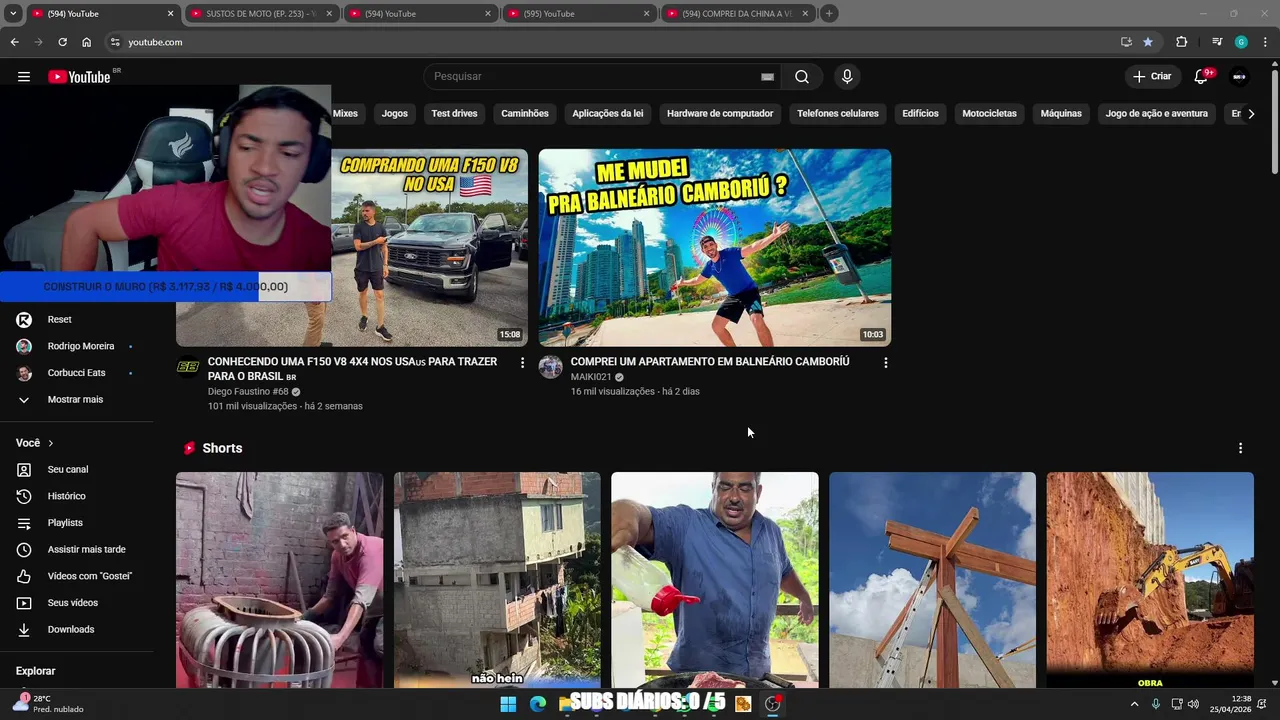The image size is (1280, 720).
Task: View site information icon in address bar
Action: (x=115, y=42)
